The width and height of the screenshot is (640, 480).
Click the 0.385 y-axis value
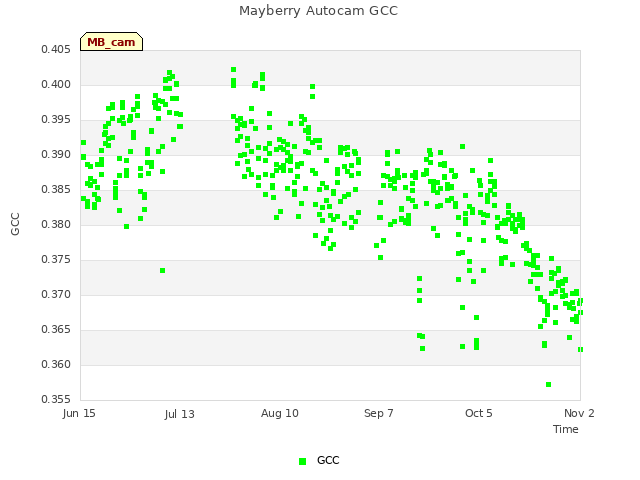pyautogui.click(x=56, y=189)
